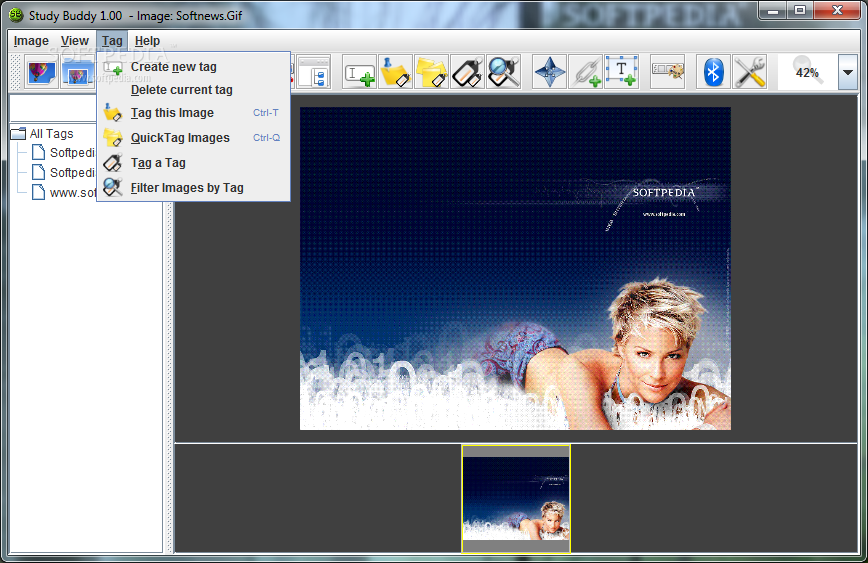Click the main Softpedia image preview
Screen dimensions: 868x563
tap(515, 268)
